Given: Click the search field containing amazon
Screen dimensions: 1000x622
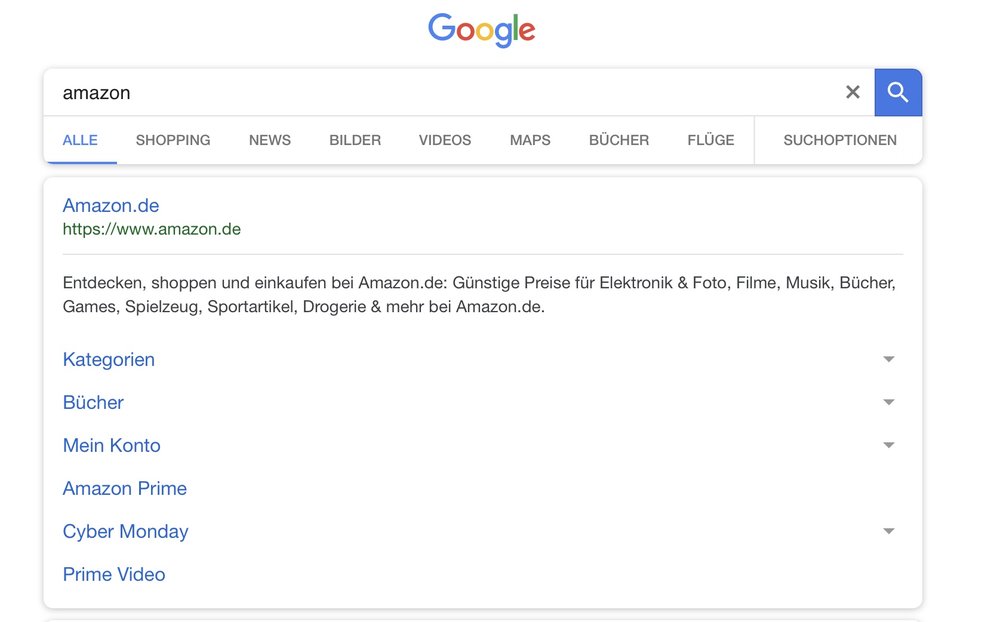Looking at the screenshot, I should pos(440,93).
